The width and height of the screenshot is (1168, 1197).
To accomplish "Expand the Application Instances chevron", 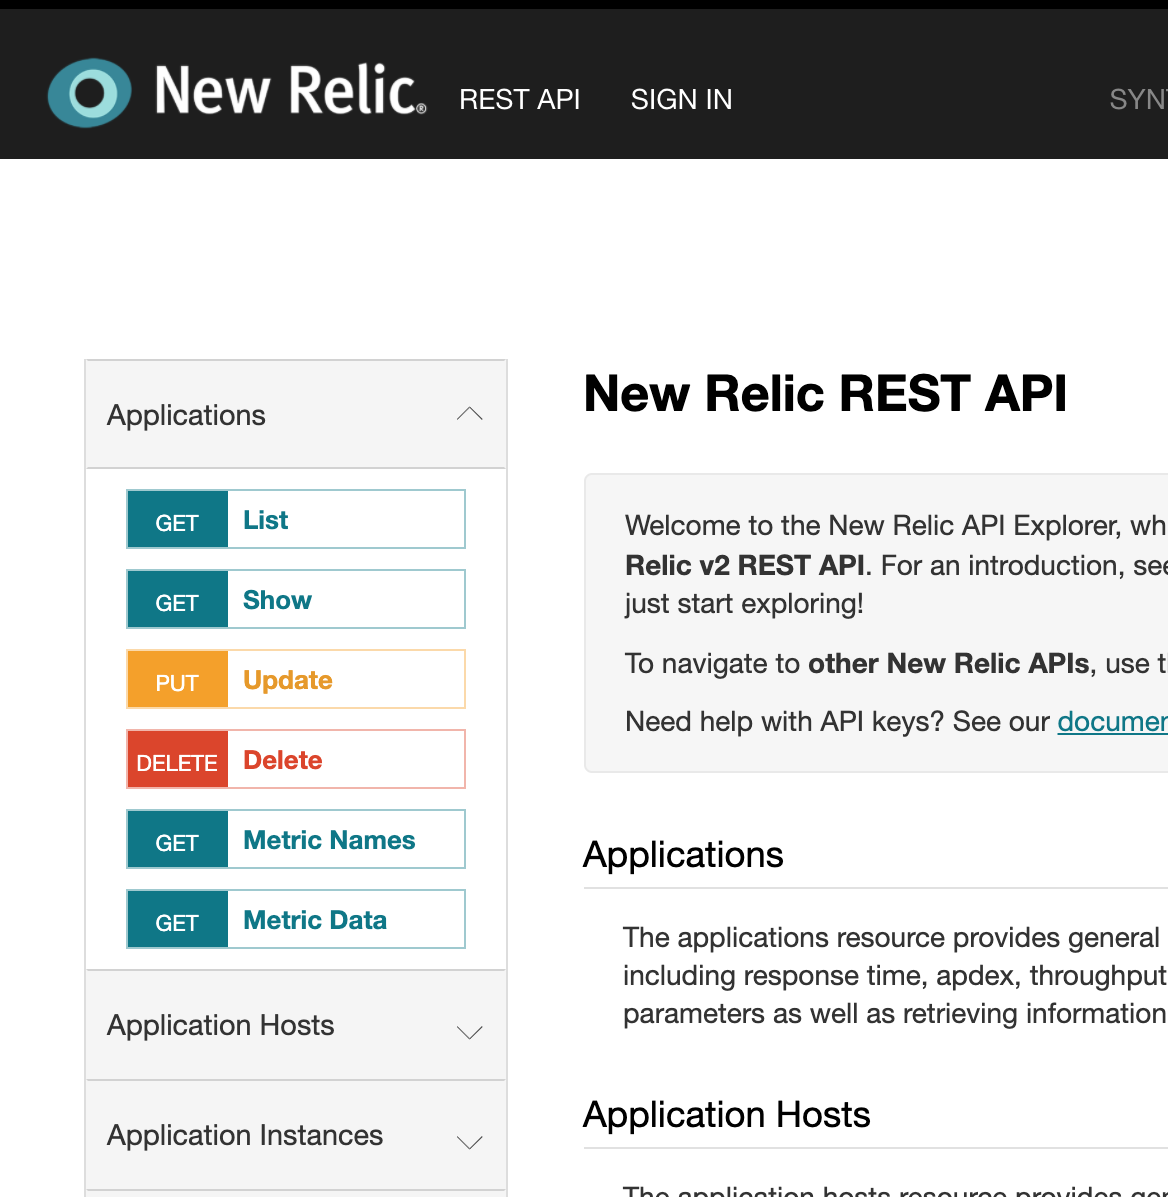I will [469, 1142].
